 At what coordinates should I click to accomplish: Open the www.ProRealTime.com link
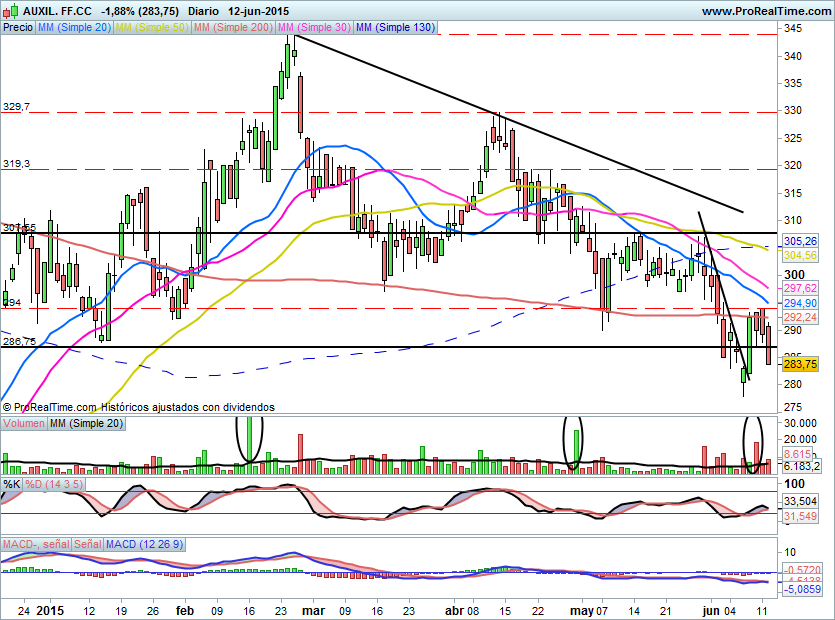764,11
